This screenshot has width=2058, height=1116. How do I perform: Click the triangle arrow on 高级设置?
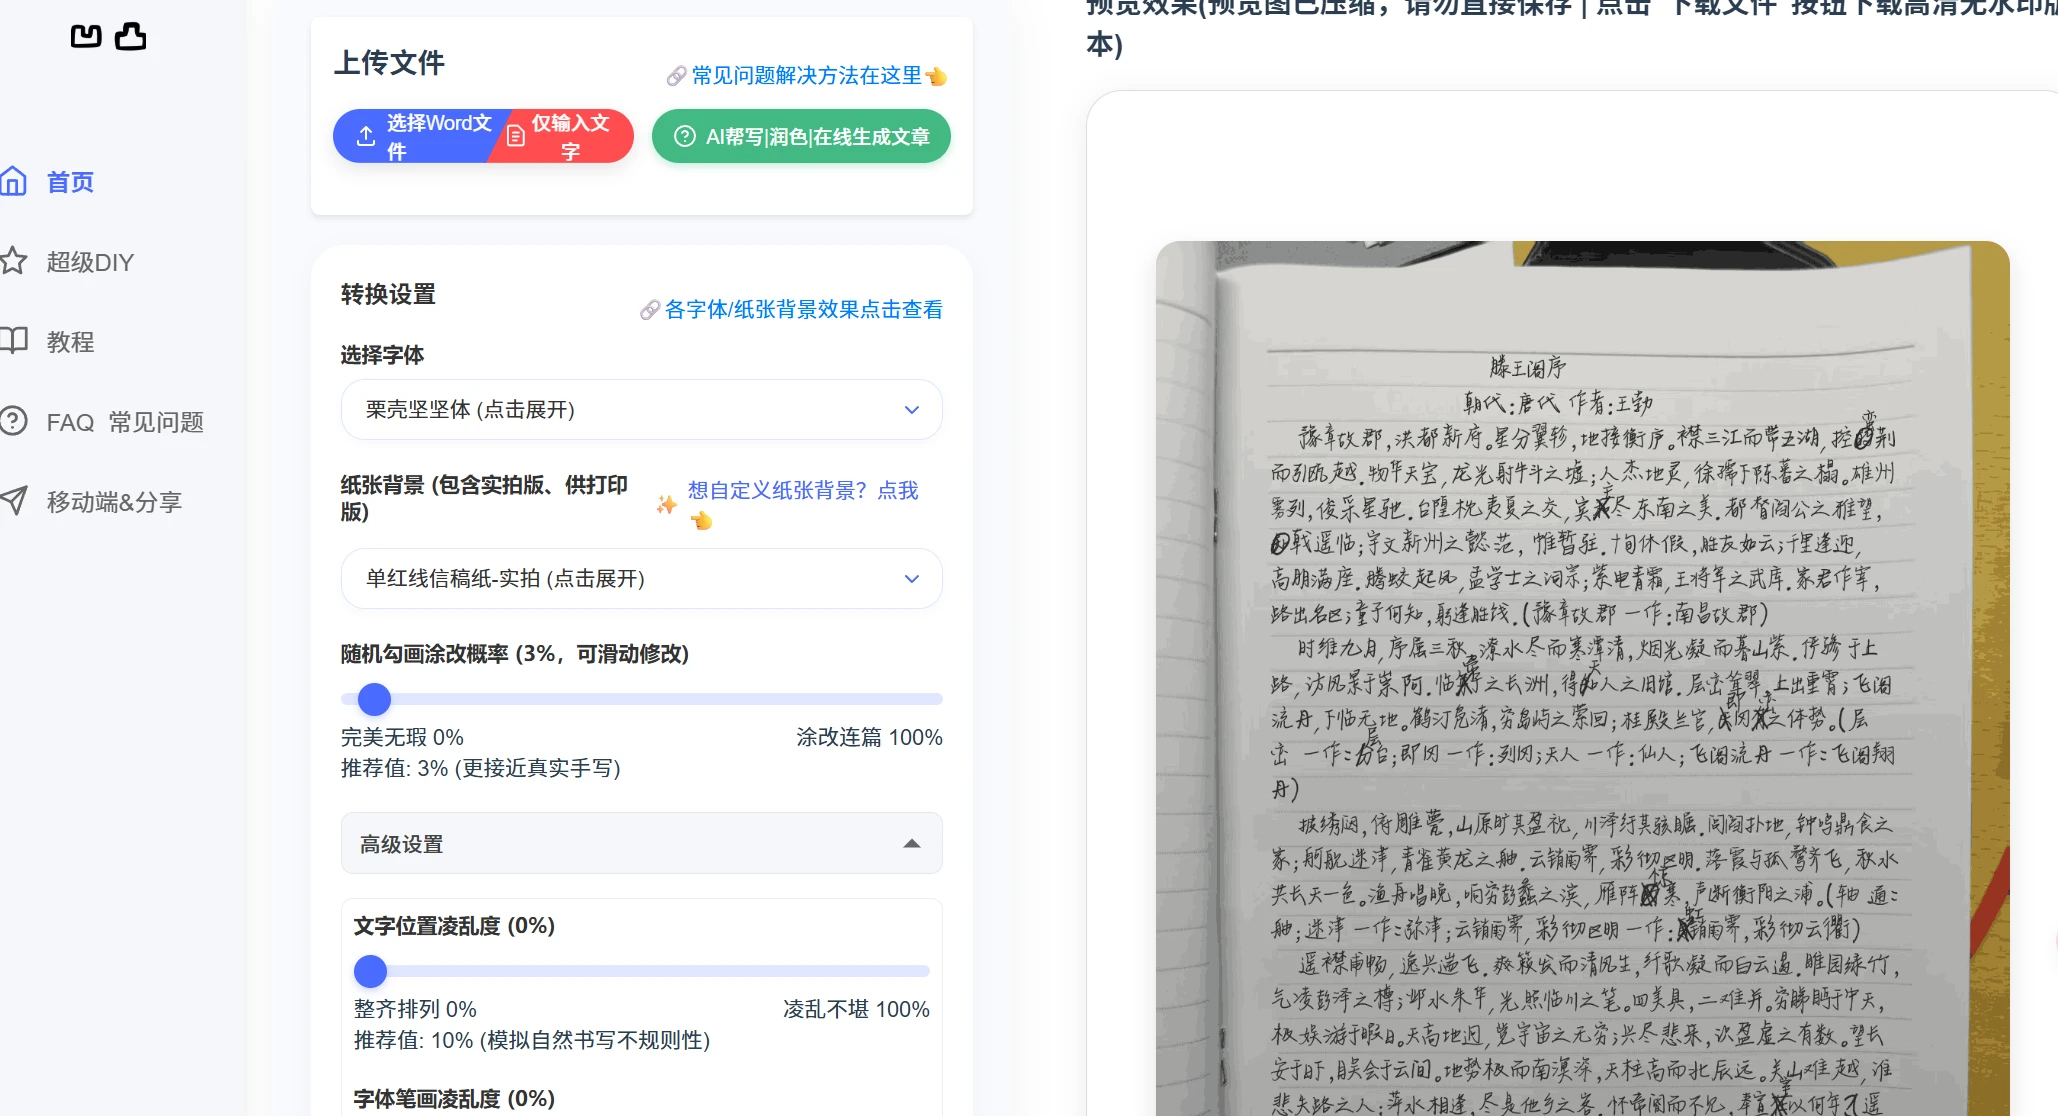912,844
